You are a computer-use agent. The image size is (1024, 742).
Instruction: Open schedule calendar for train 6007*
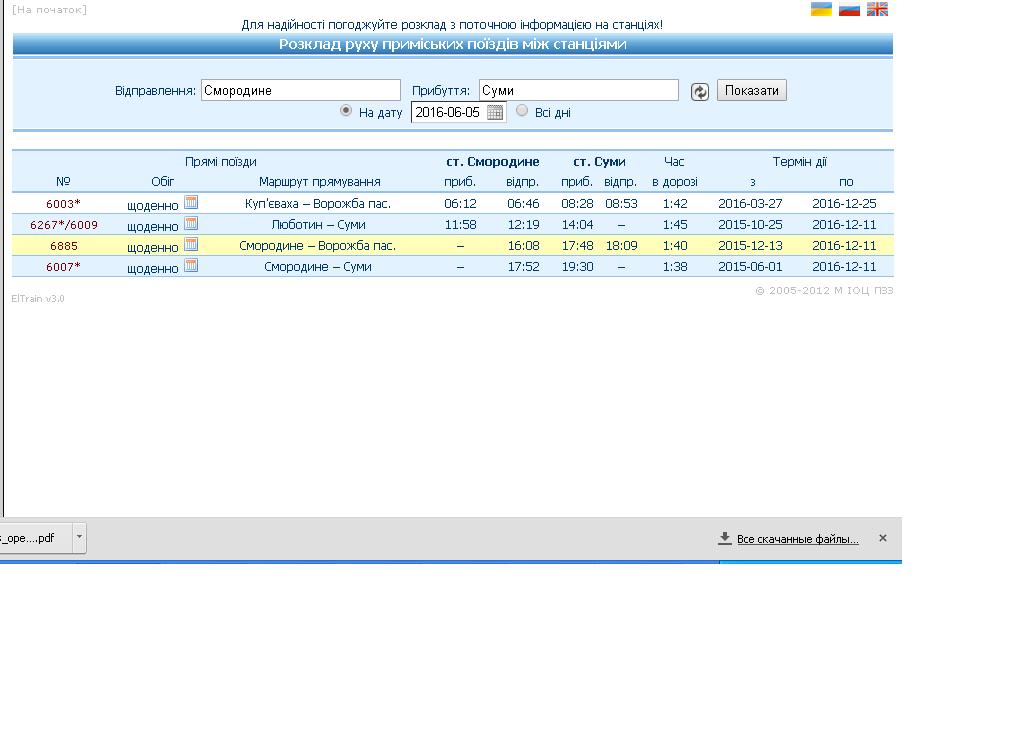tap(191, 265)
